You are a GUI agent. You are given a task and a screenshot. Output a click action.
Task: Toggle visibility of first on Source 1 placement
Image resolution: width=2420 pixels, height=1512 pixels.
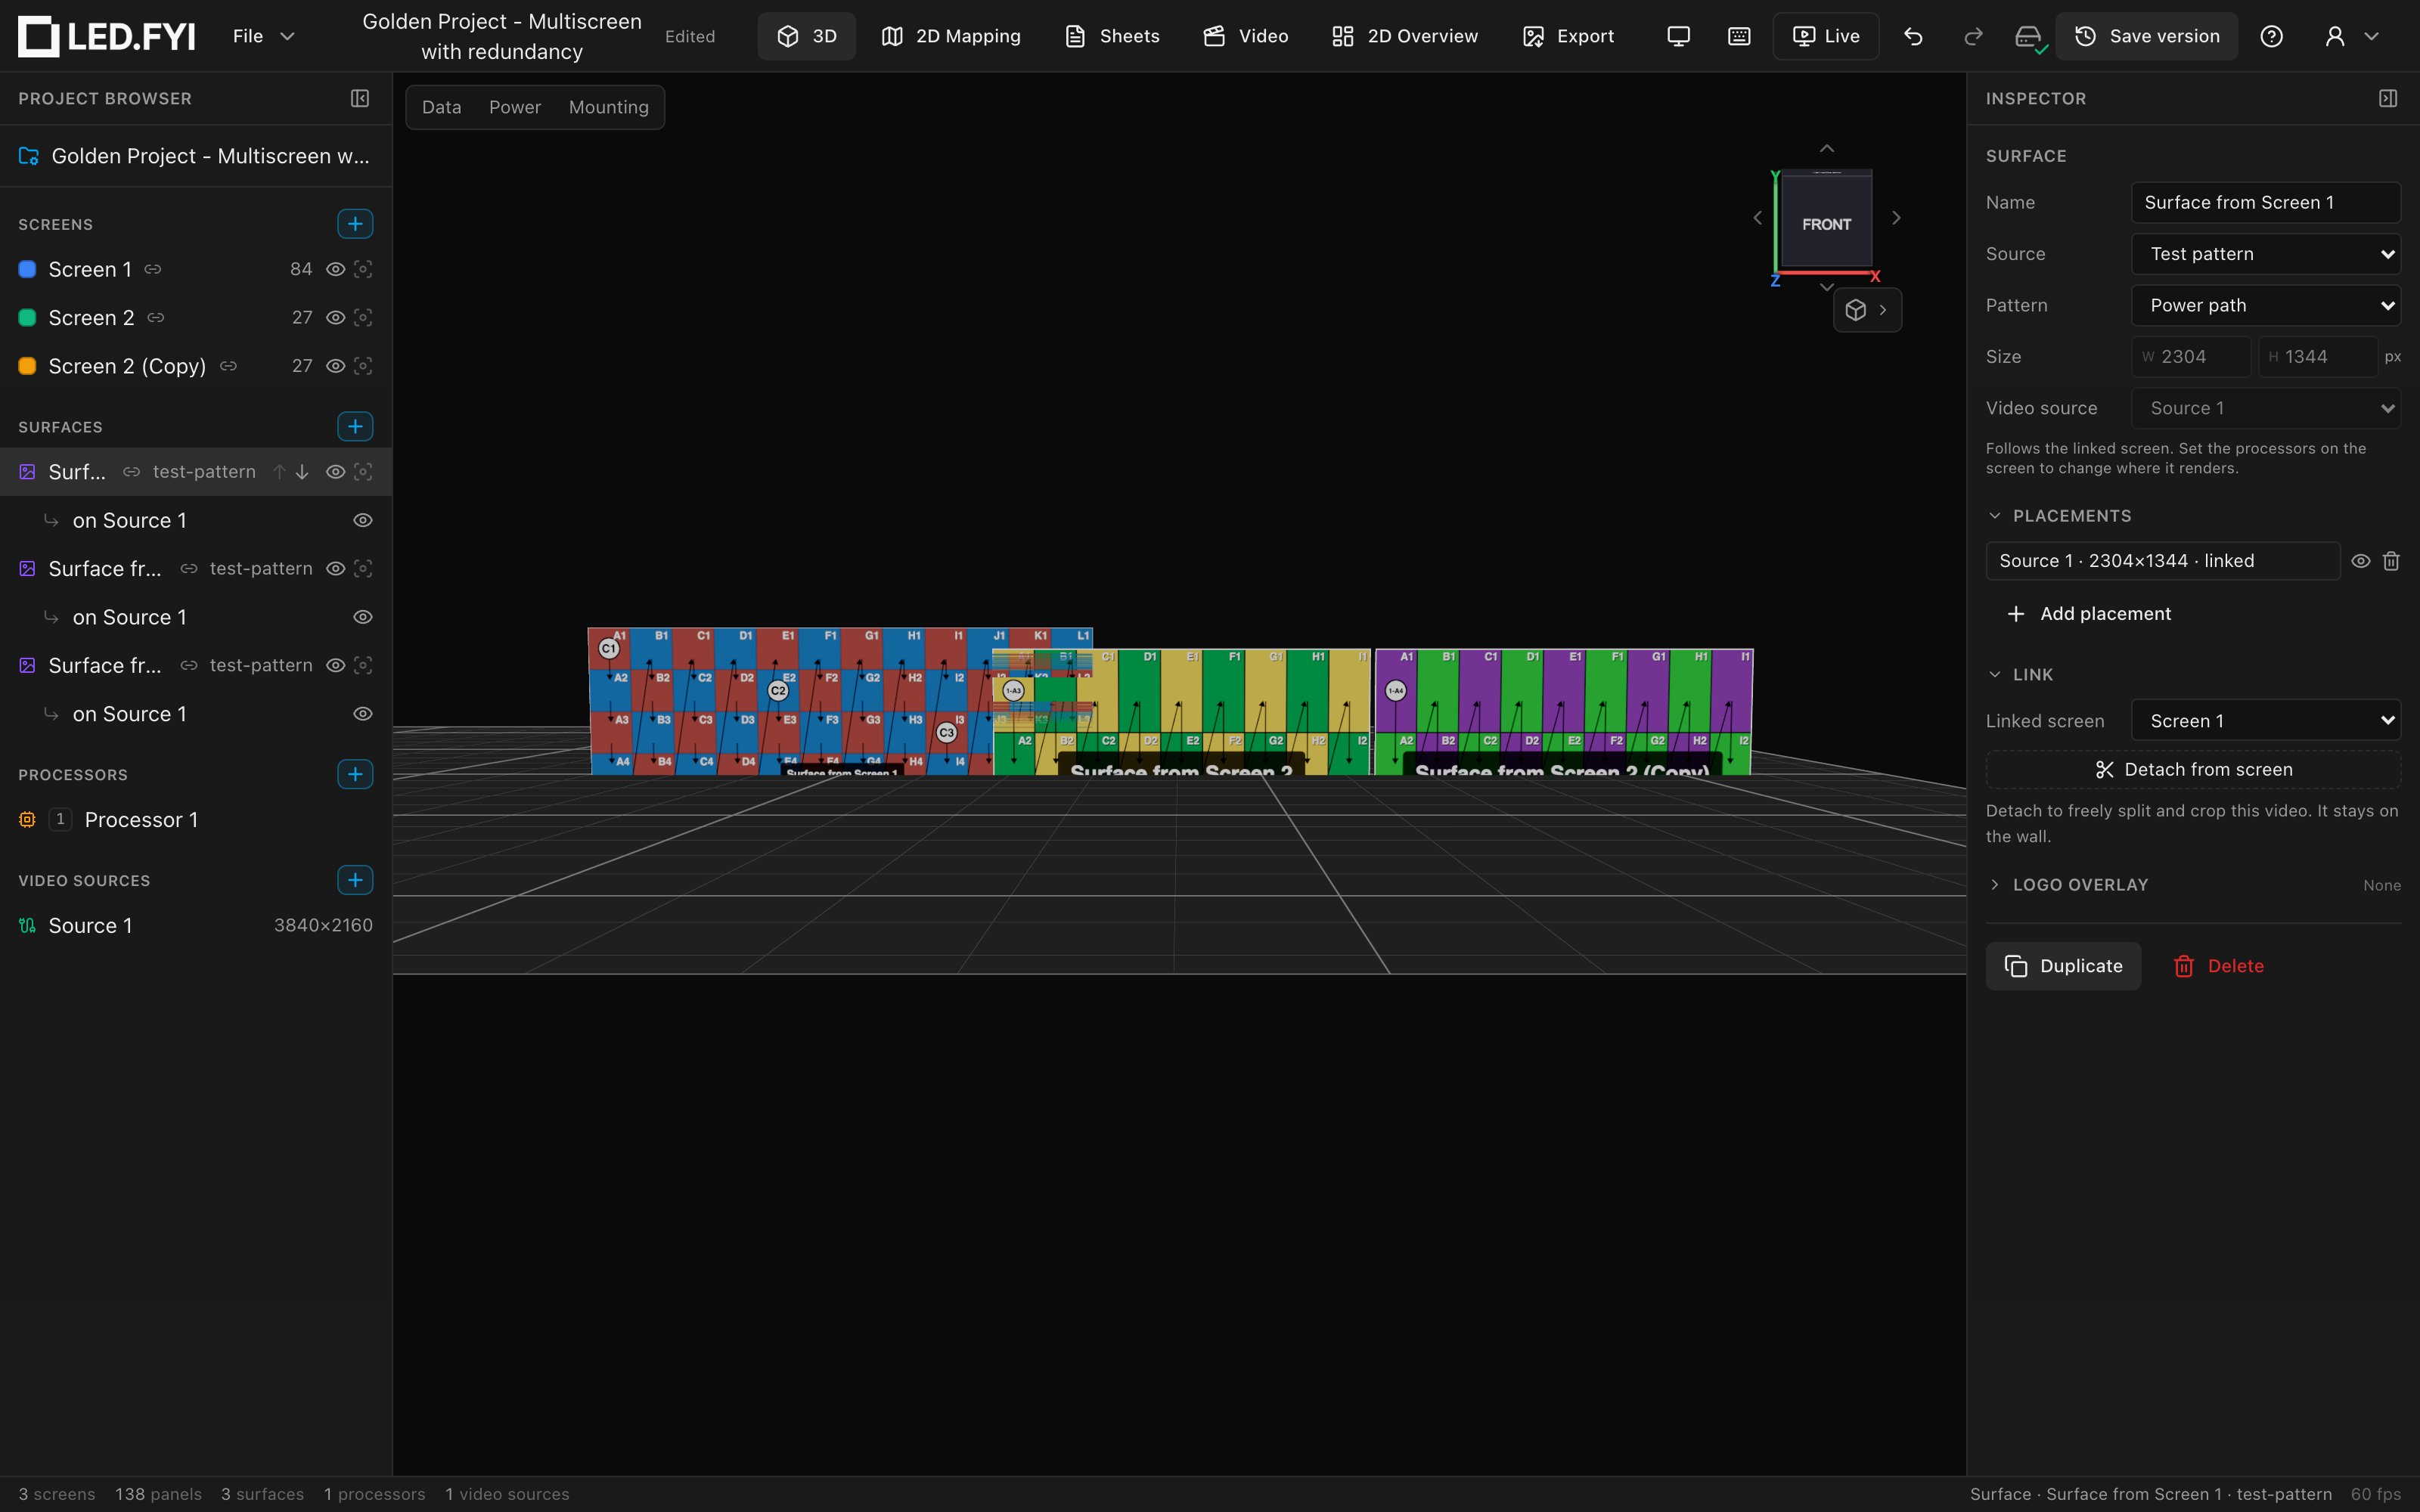point(363,521)
